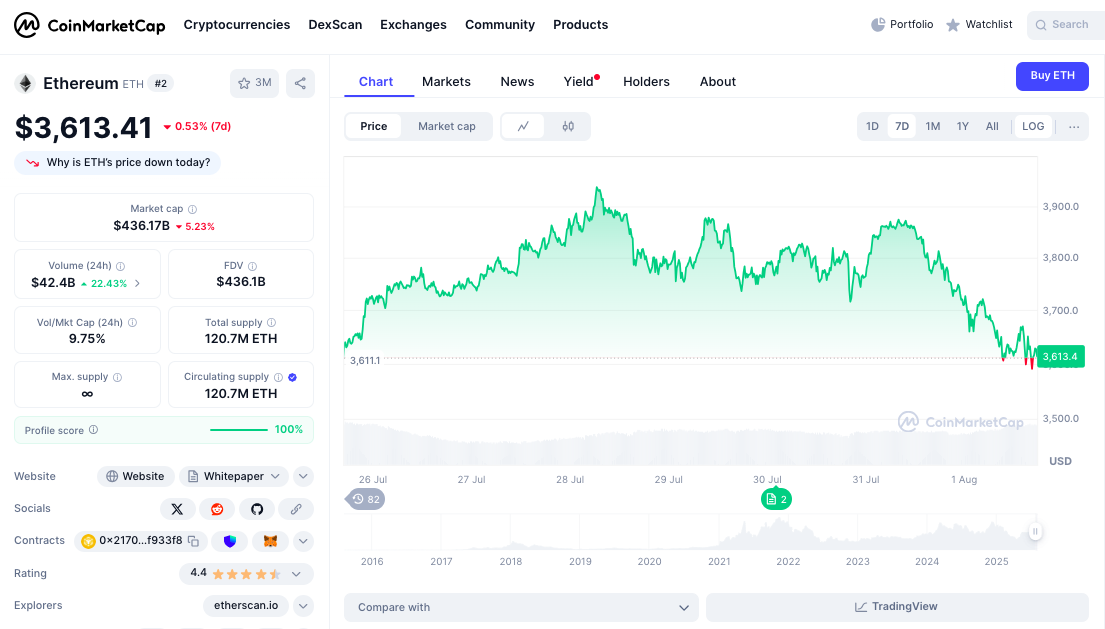Switch chart to candlestick view

click(568, 126)
